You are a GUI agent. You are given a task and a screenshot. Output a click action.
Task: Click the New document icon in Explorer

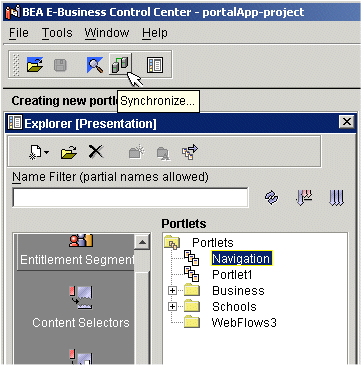(x=35, y=153)
